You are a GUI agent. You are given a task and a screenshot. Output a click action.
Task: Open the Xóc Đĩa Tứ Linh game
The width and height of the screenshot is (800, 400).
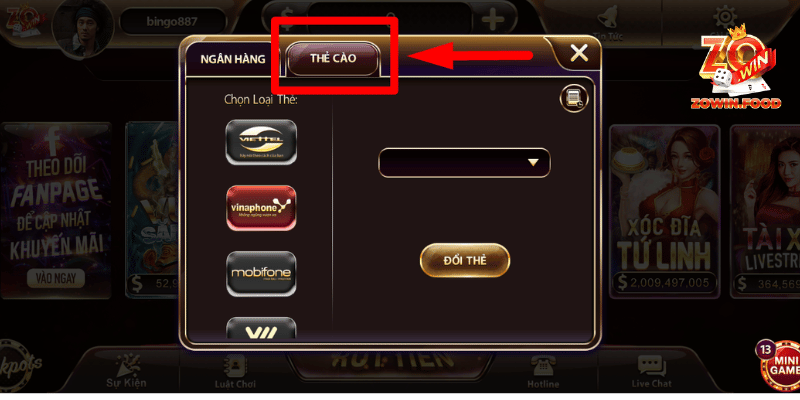(665, 212)
